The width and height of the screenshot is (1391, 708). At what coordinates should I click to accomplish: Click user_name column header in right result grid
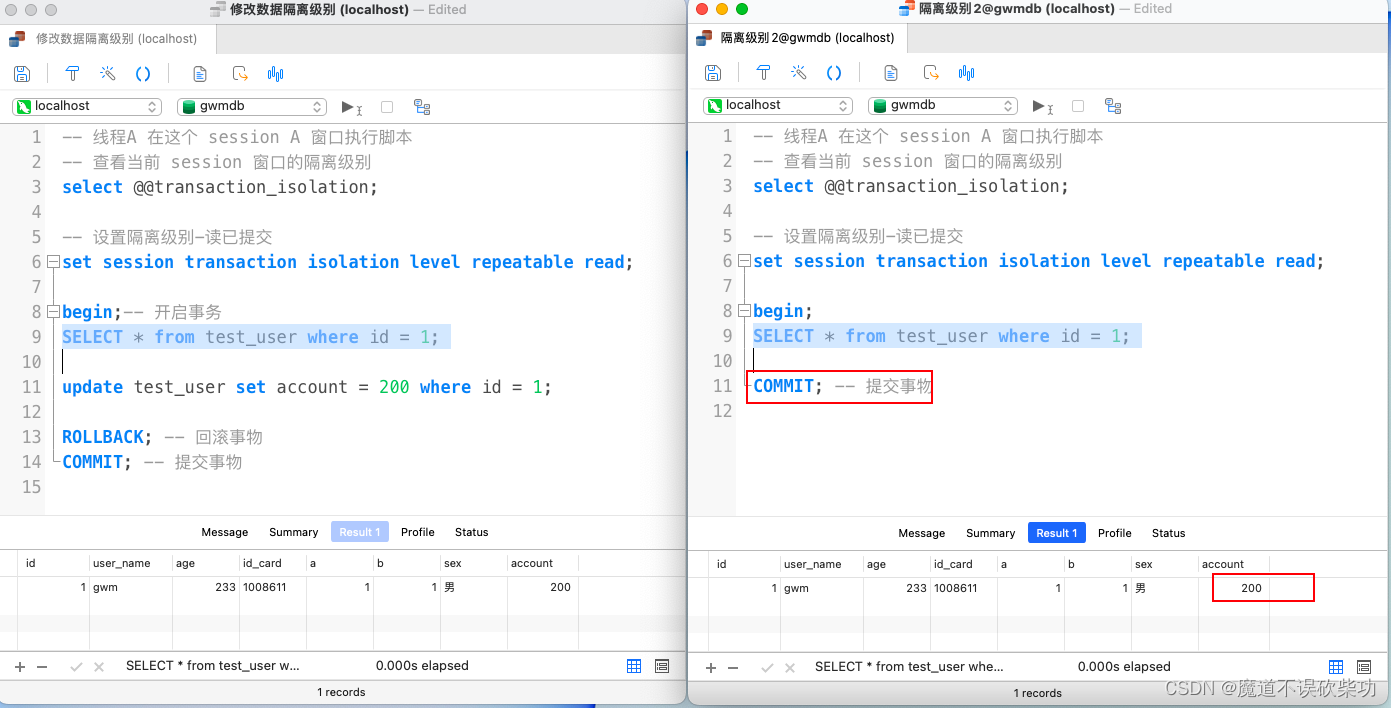[824, 564]
